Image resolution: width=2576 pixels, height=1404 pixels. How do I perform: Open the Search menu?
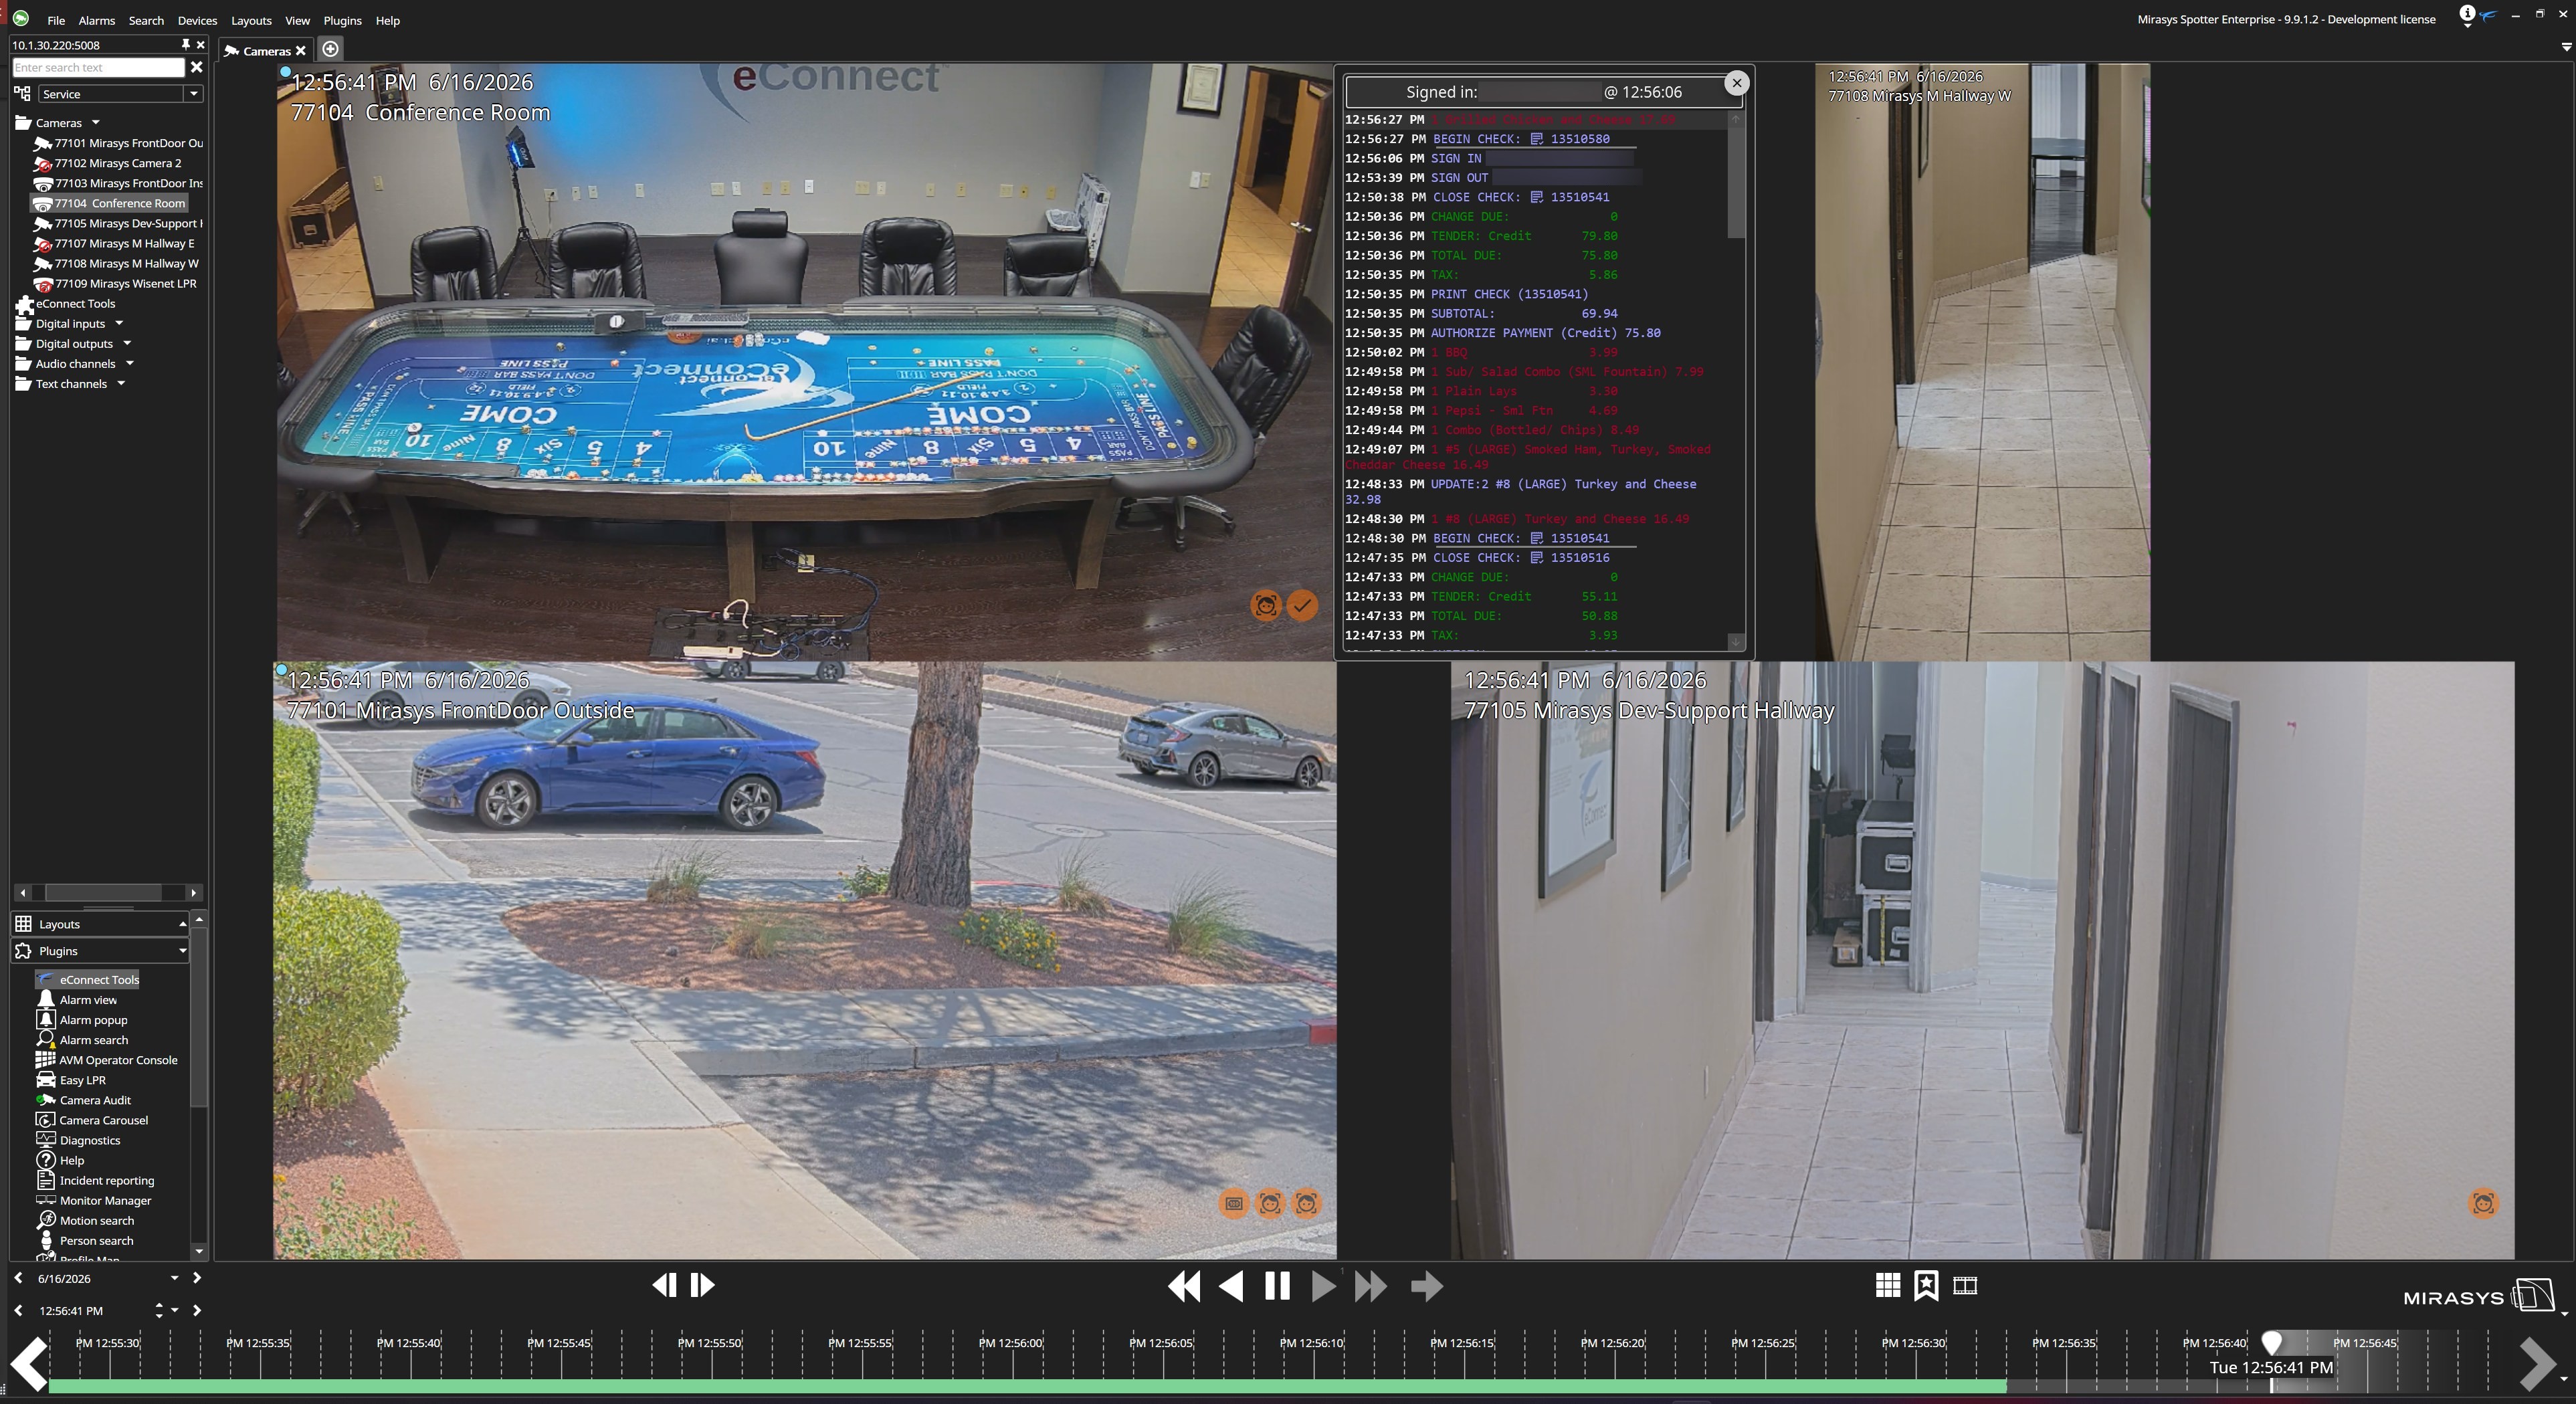point(146,20)
